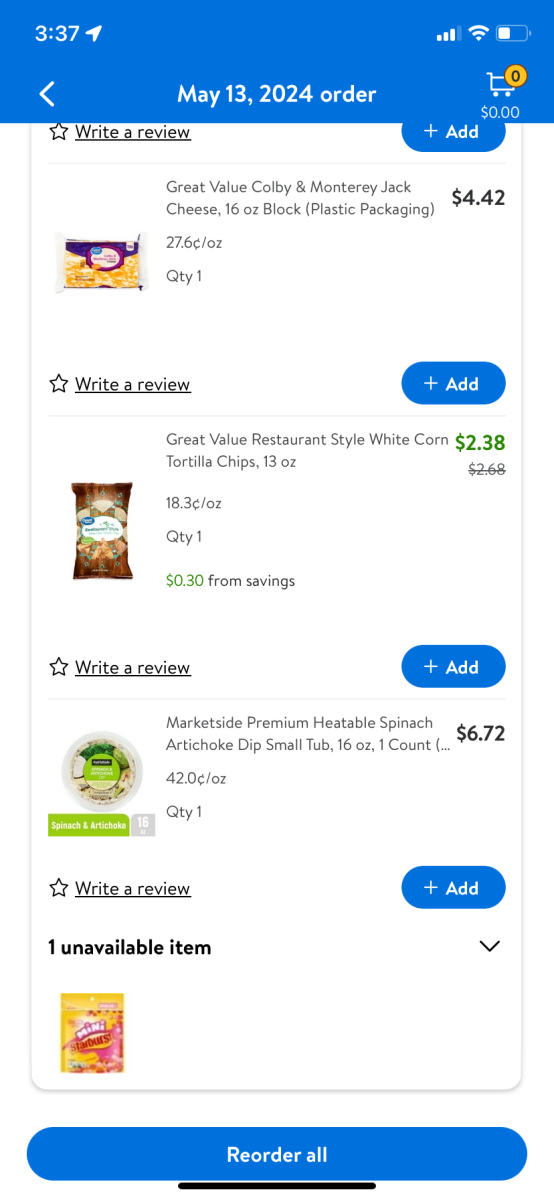The width and height of the screenshot is (554, 1200).
Task: Add Spinach Artichoke Dip to cart
Action: point(453,888)
